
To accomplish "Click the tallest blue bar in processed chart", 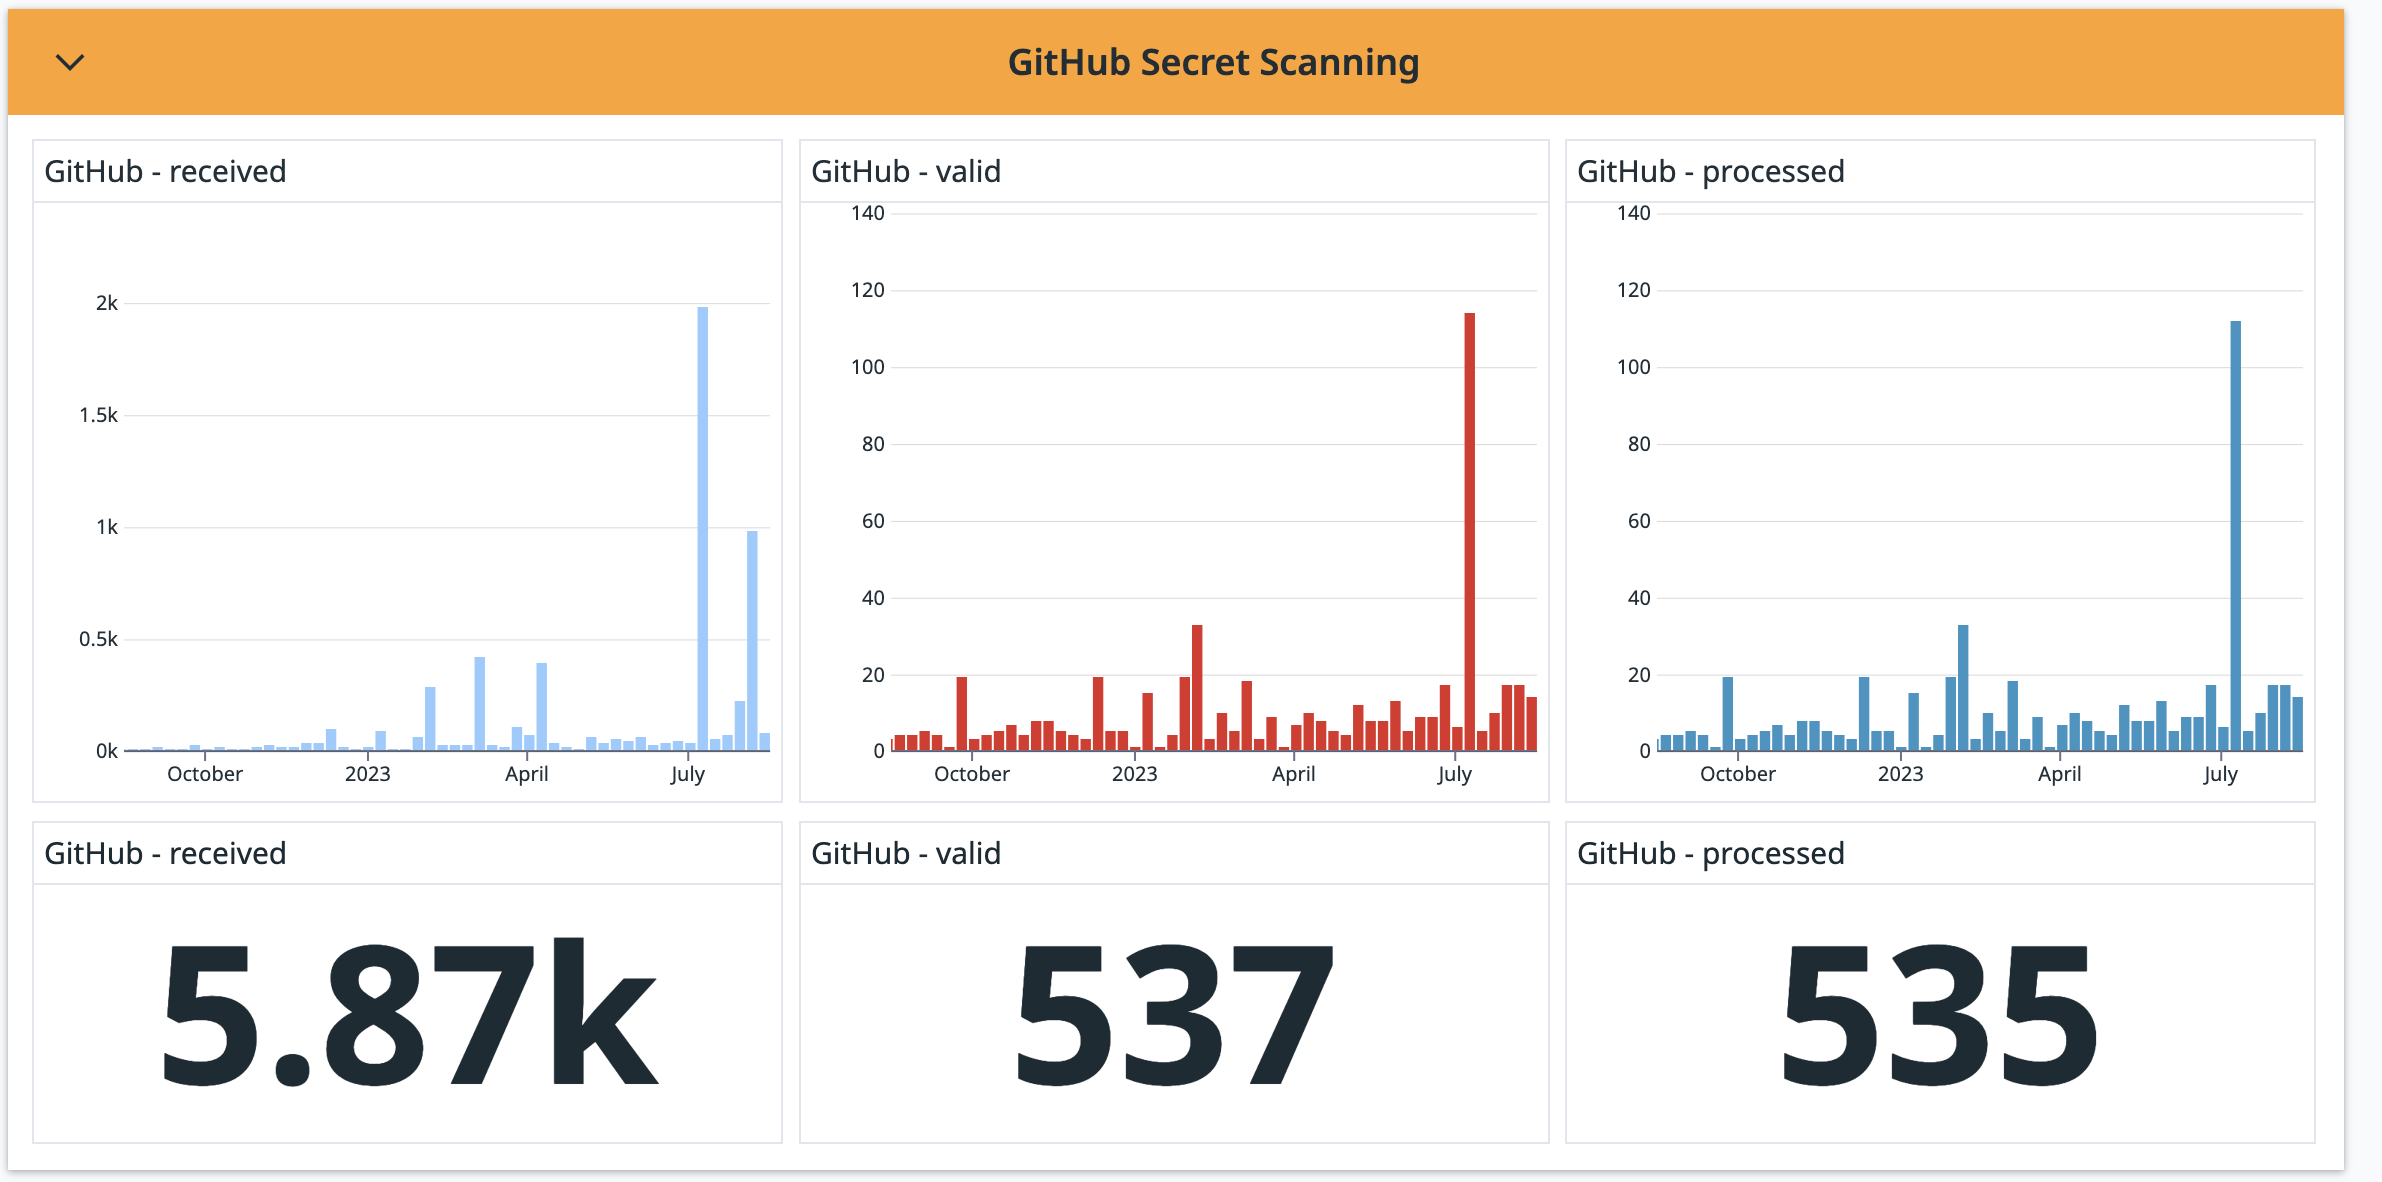I will (2235, 535).
